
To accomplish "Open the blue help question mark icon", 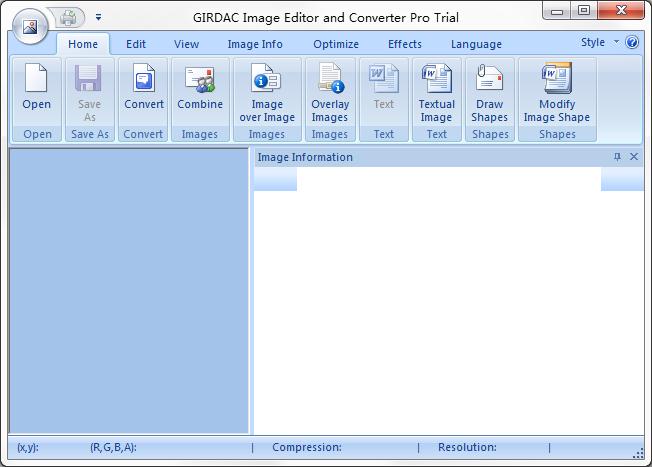I will pyautogui.click(x=632, y=42).
